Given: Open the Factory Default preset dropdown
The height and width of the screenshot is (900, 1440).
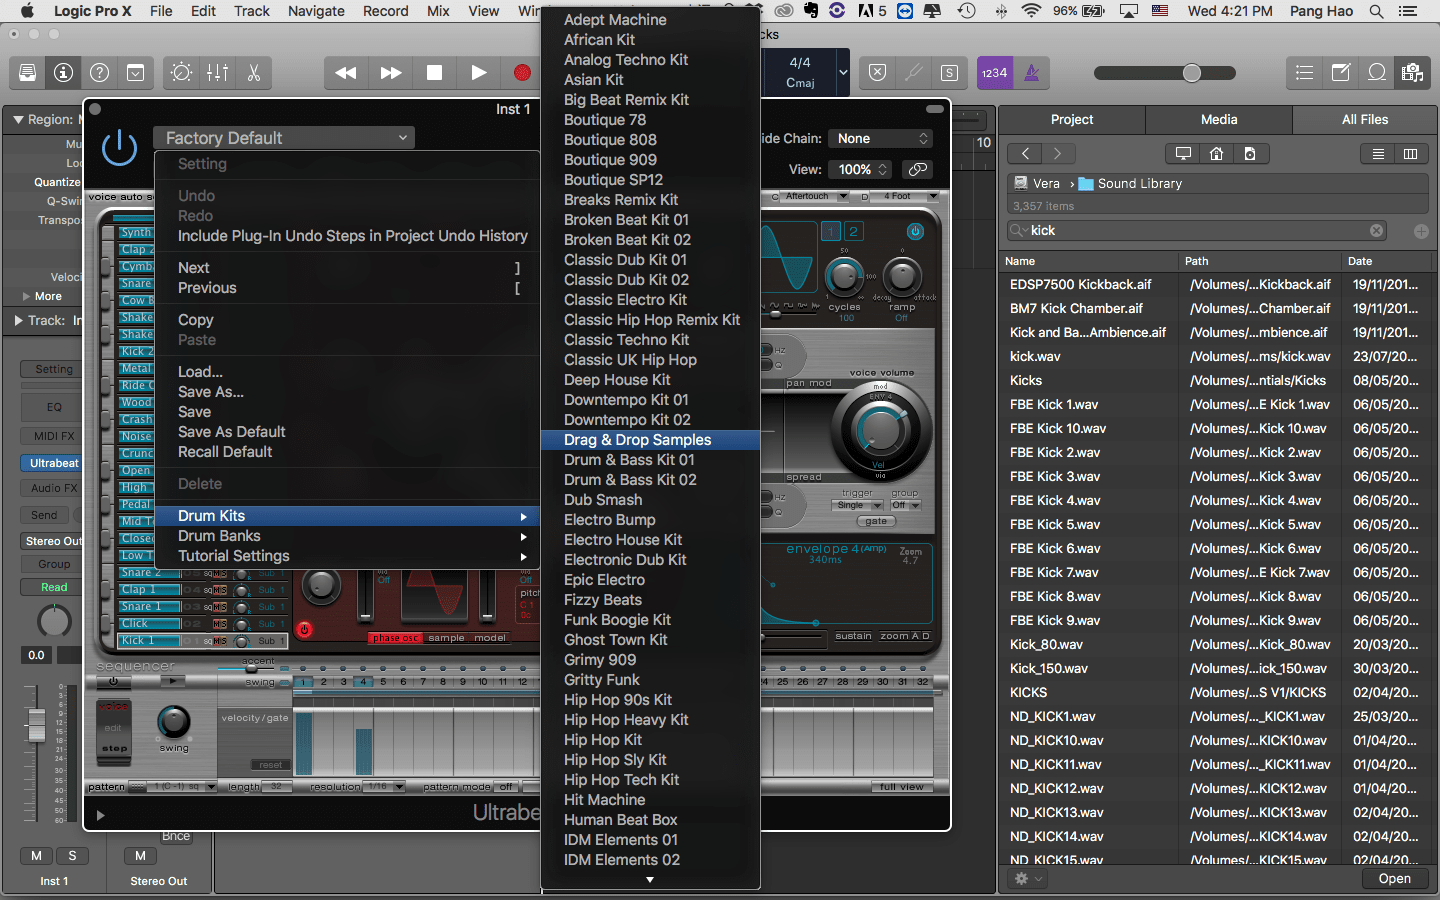Looking at the screenshot, I should pos(284,138).
